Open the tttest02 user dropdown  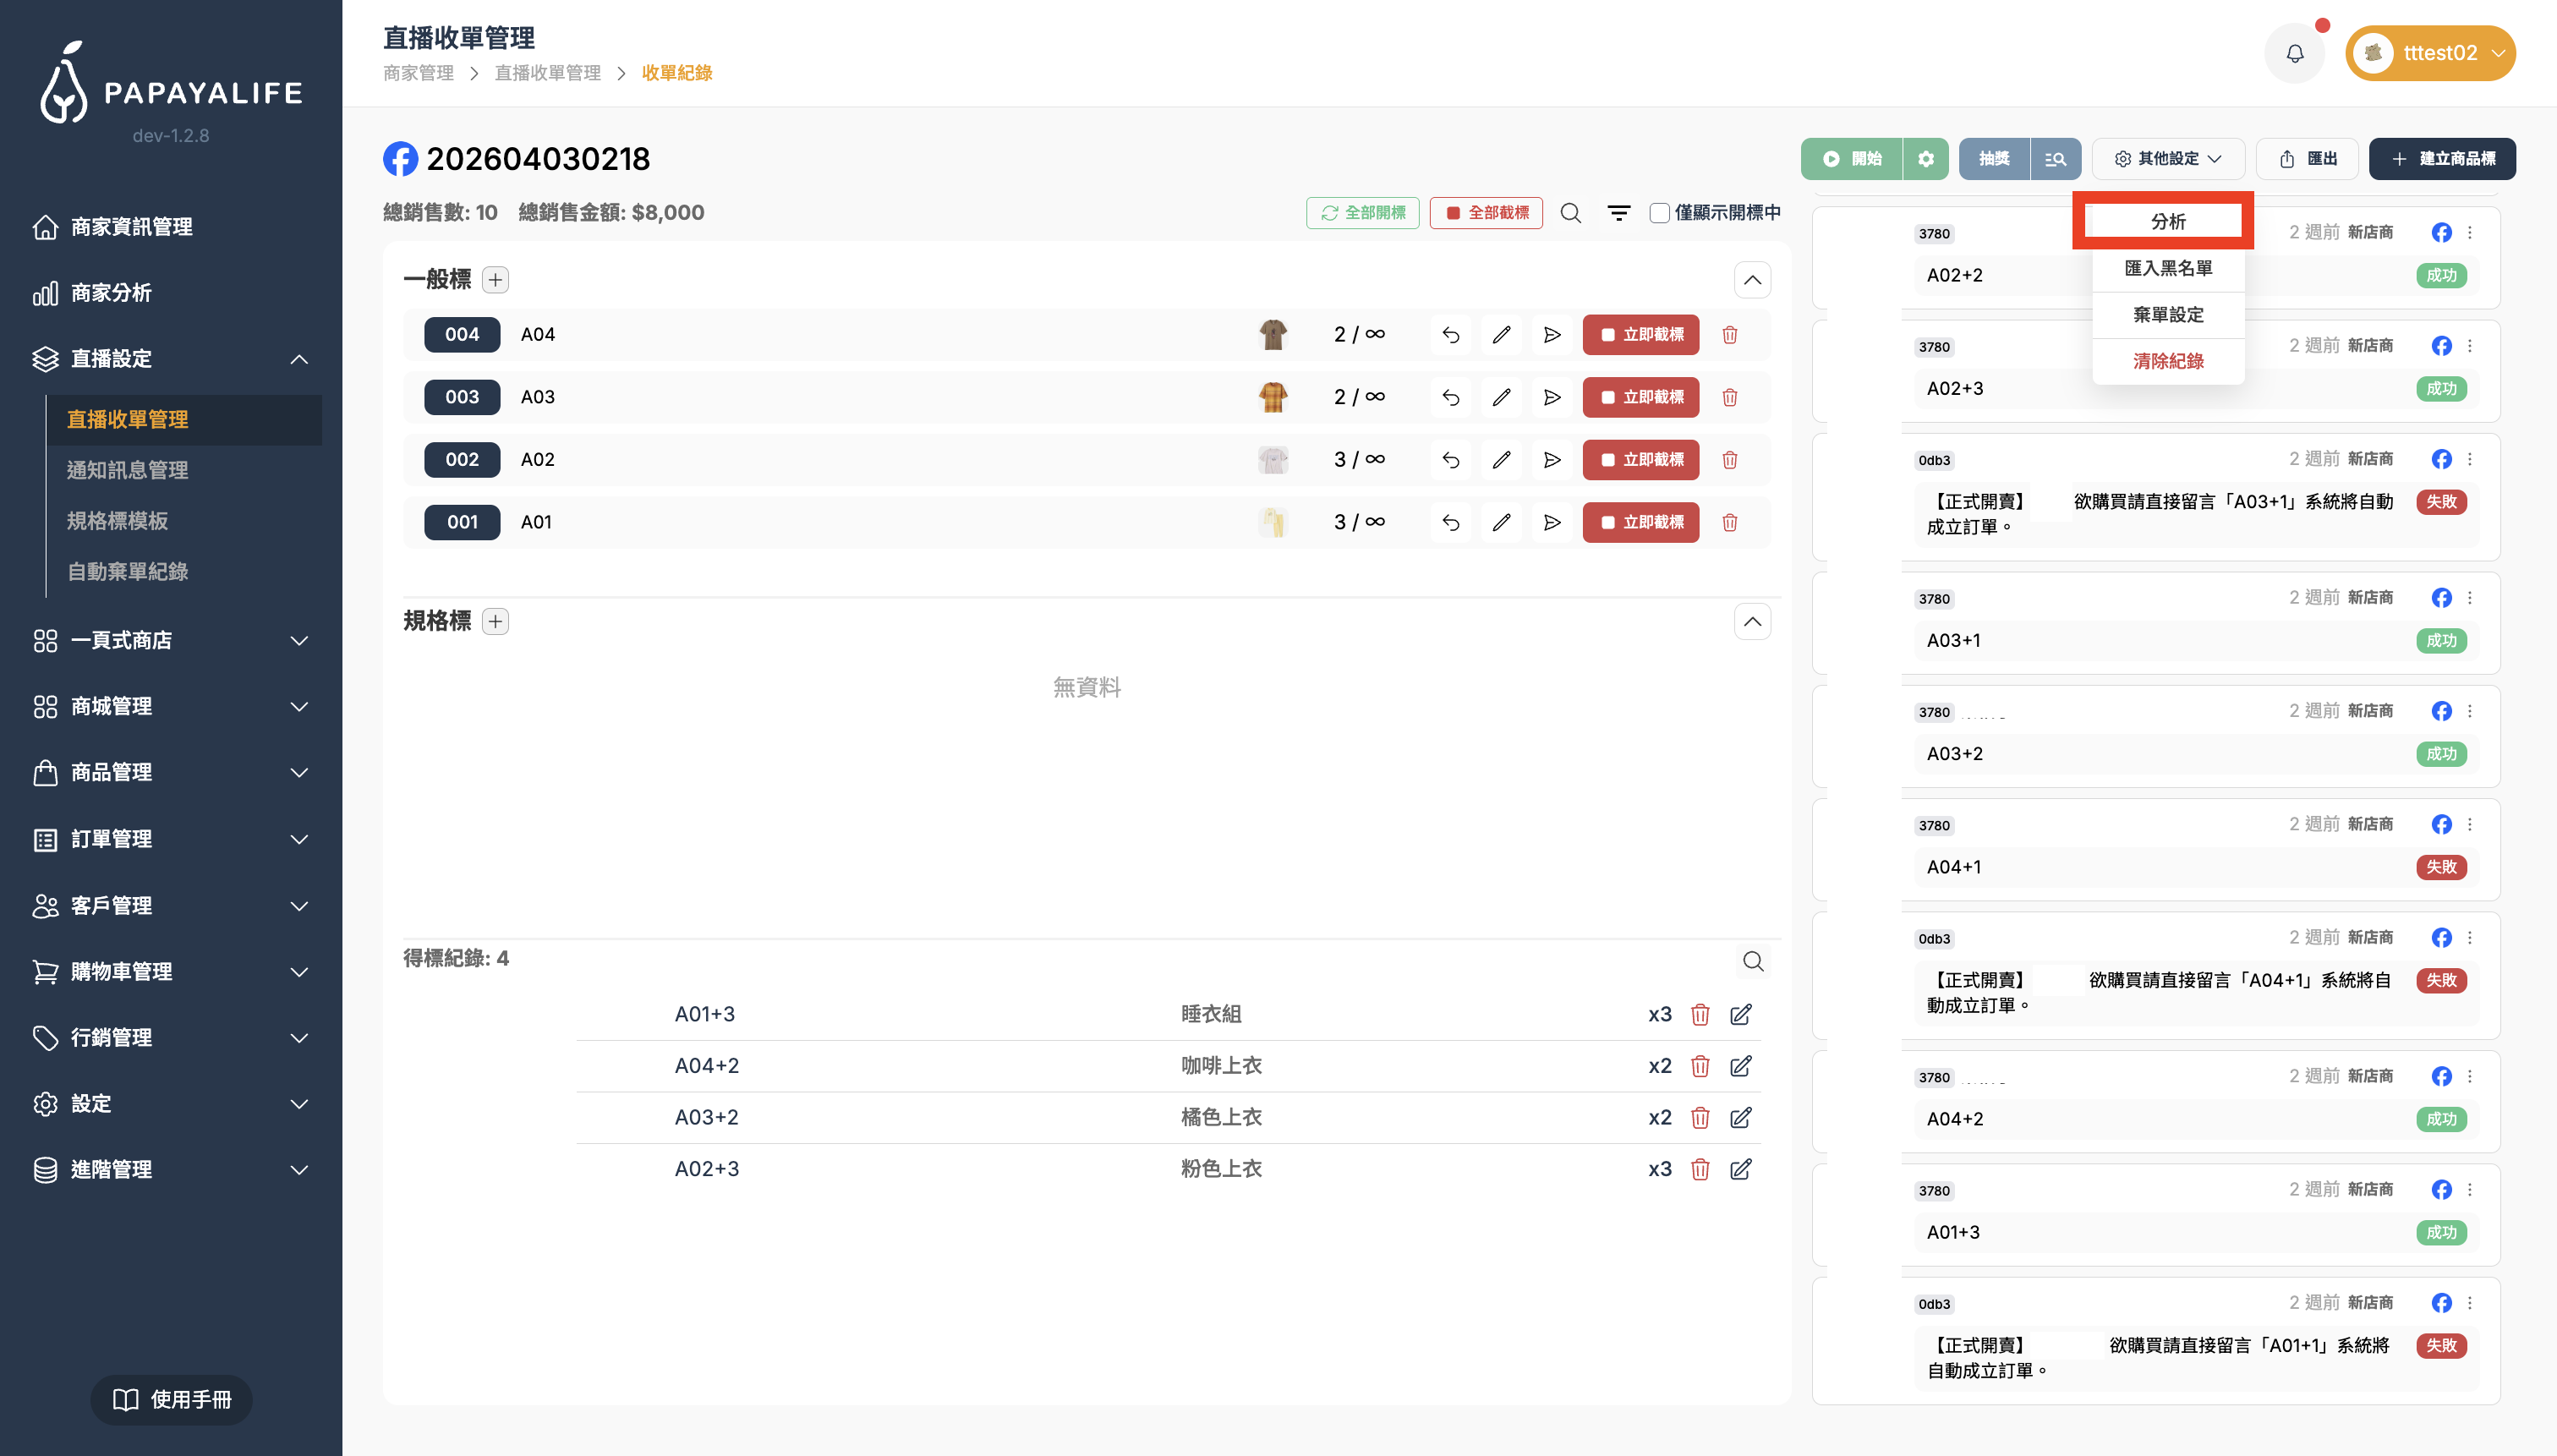coord(2429,53)
